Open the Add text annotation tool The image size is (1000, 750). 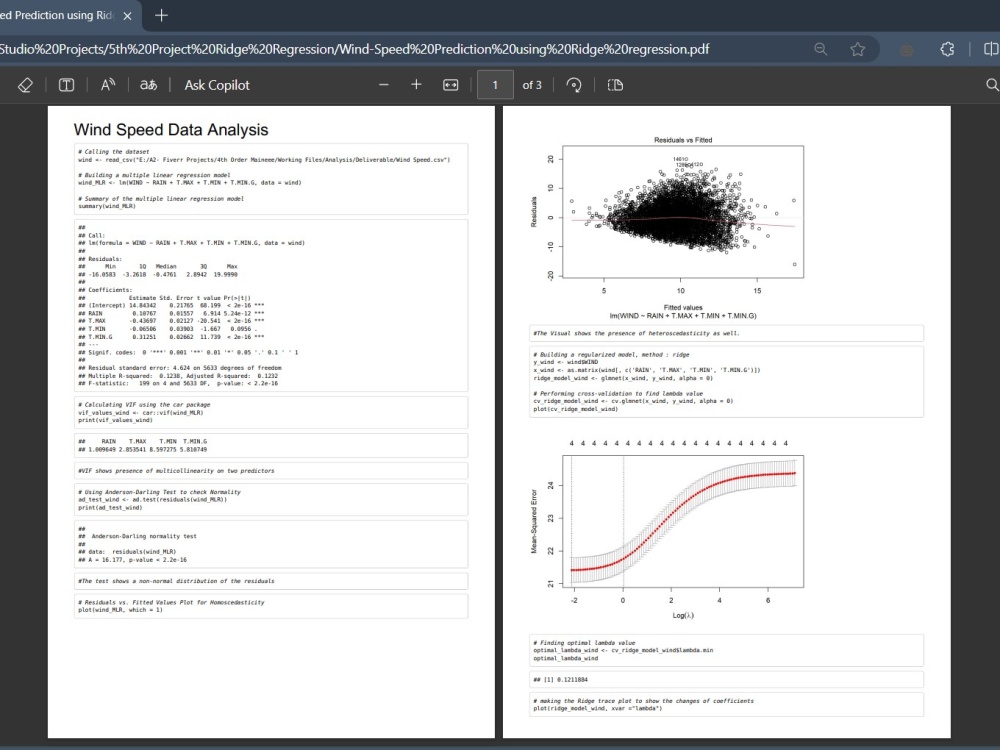coord(66,85)
